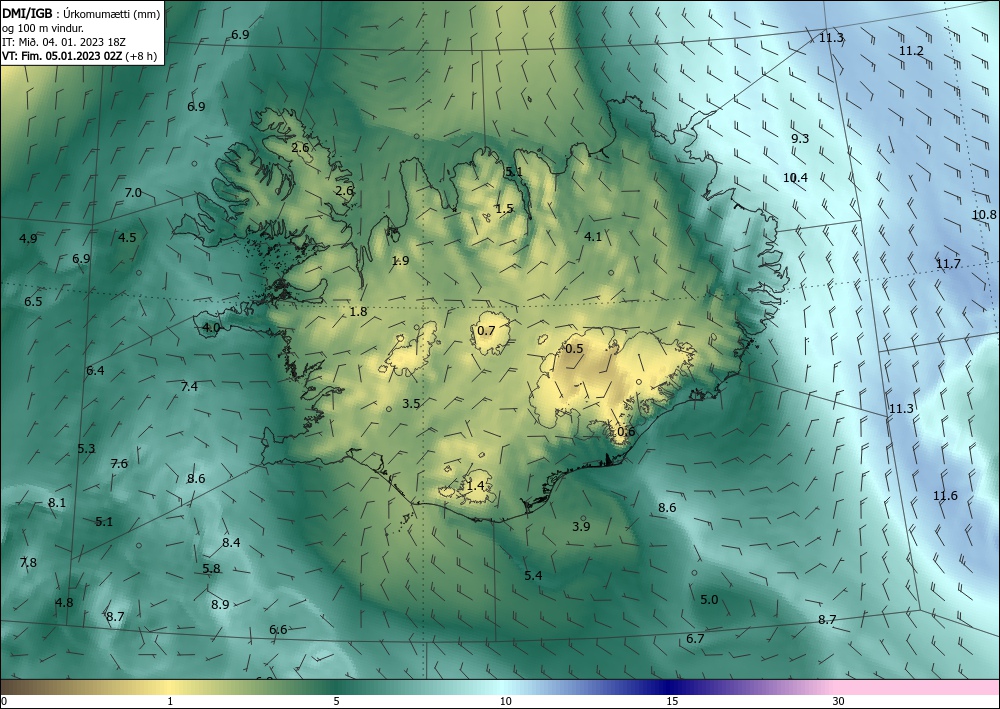Click the 5.0 map value

pyautogui.click(x=709, y=600)
